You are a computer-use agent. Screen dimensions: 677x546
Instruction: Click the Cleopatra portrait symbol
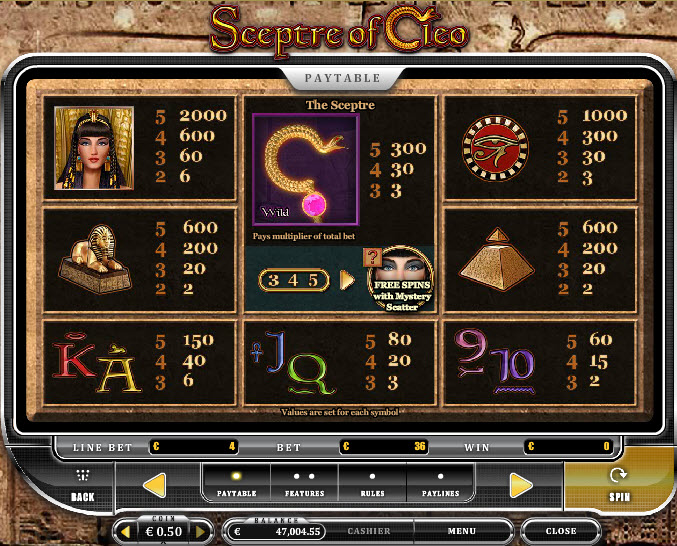click(94, 148)
